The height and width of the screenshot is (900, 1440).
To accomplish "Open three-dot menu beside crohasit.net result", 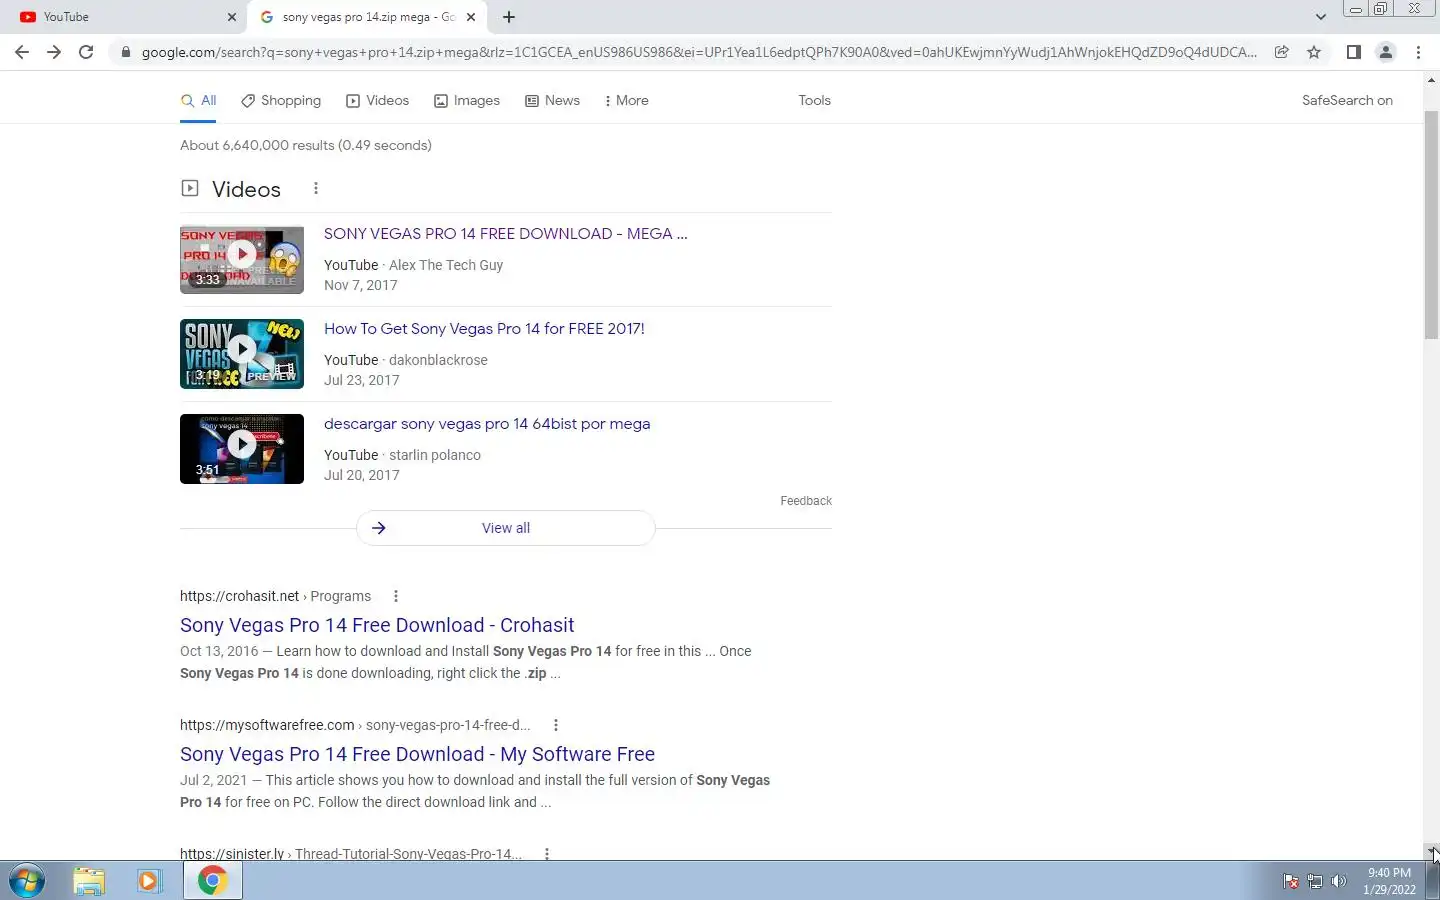I will click(x=396, y=596).
